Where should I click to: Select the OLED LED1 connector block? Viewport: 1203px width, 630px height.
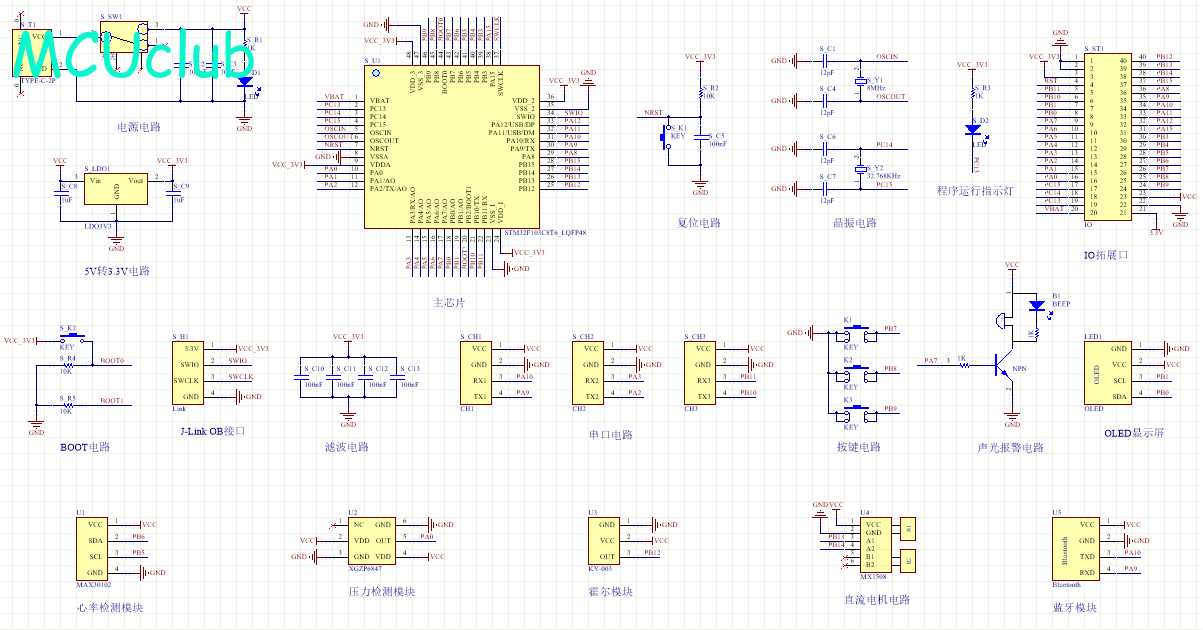pyautogui.click(x=1108, y=372)
